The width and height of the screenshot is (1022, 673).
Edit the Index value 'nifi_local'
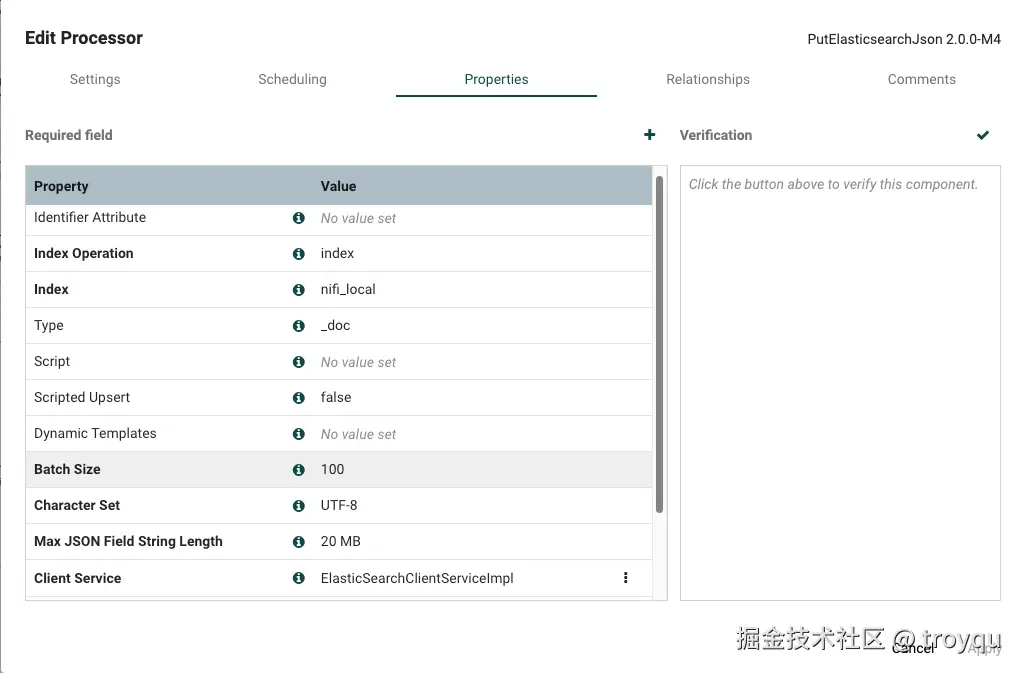coord(348,290)
